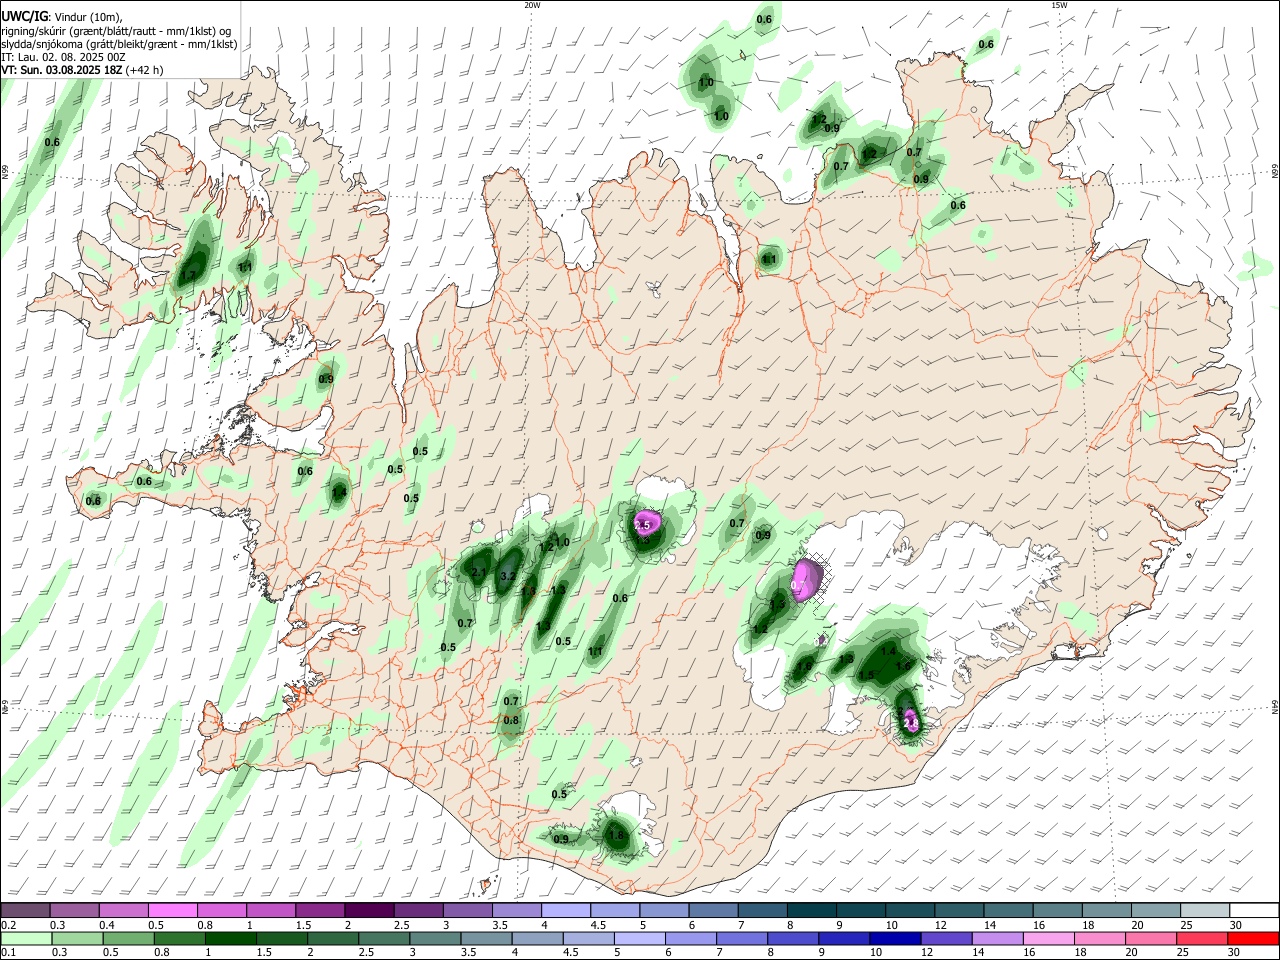This screenshot has height=960, width=1280.
Task: Click the bright red 30 mm rain swatch
Action: (x=1254, y=939)
